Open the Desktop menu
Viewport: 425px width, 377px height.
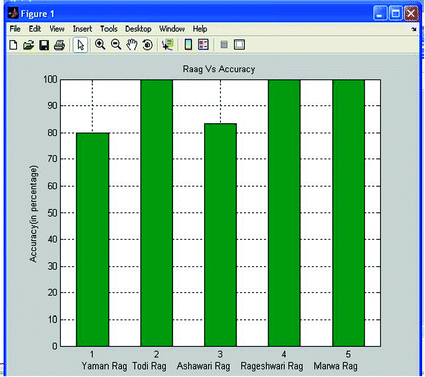[x=138, y=29]
